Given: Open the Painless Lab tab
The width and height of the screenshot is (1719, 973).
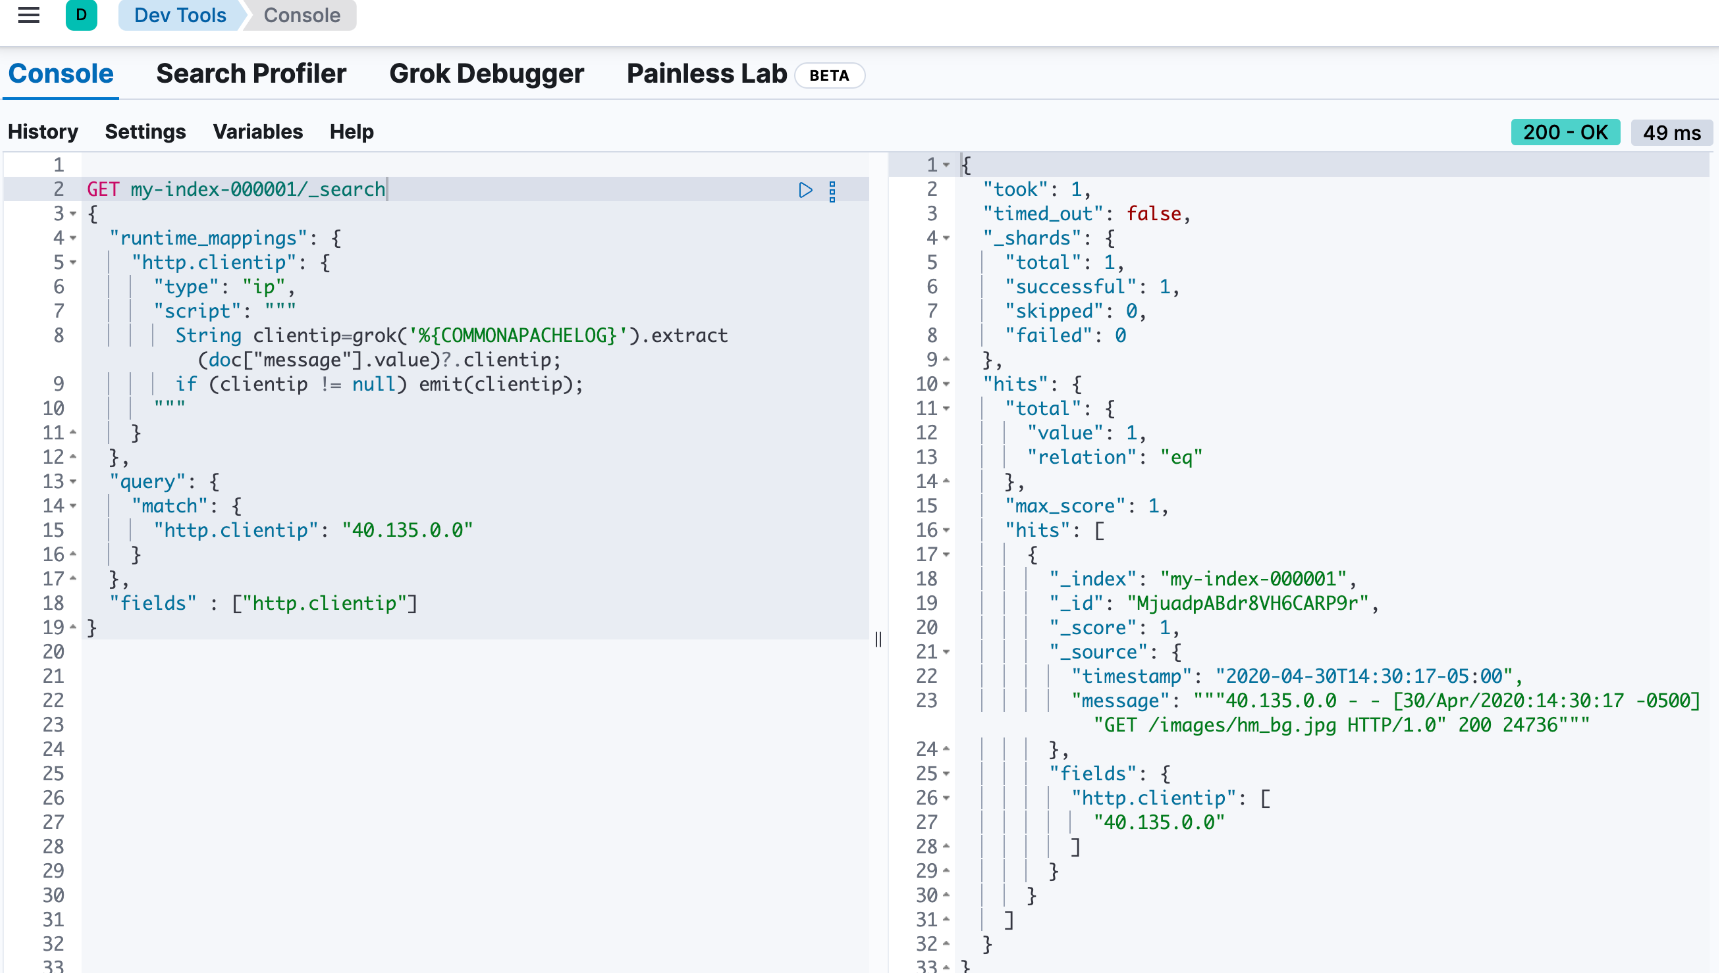Looking at the screenshot, I should [x=706, y=74].
